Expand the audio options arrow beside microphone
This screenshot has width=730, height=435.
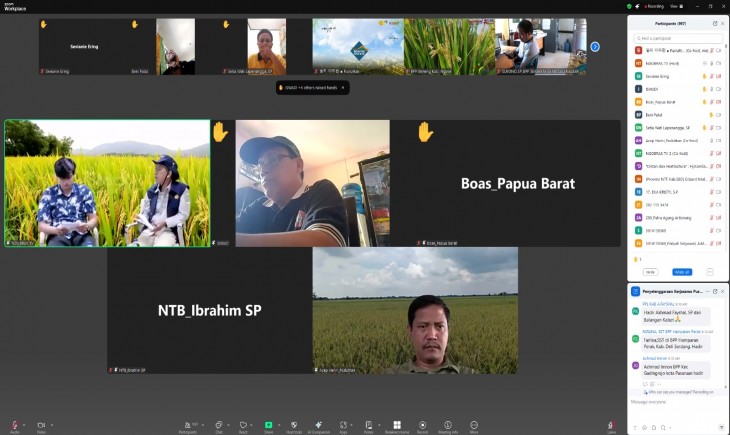point(24,425)
